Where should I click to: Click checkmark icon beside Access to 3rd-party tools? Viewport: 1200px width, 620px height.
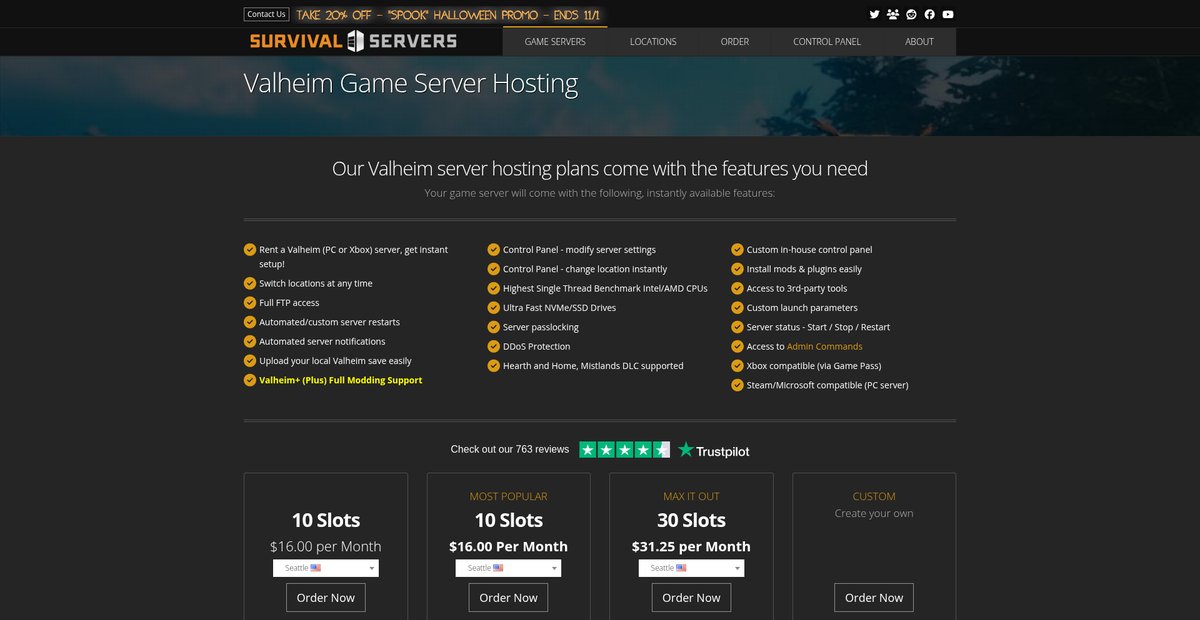[738, 289]
